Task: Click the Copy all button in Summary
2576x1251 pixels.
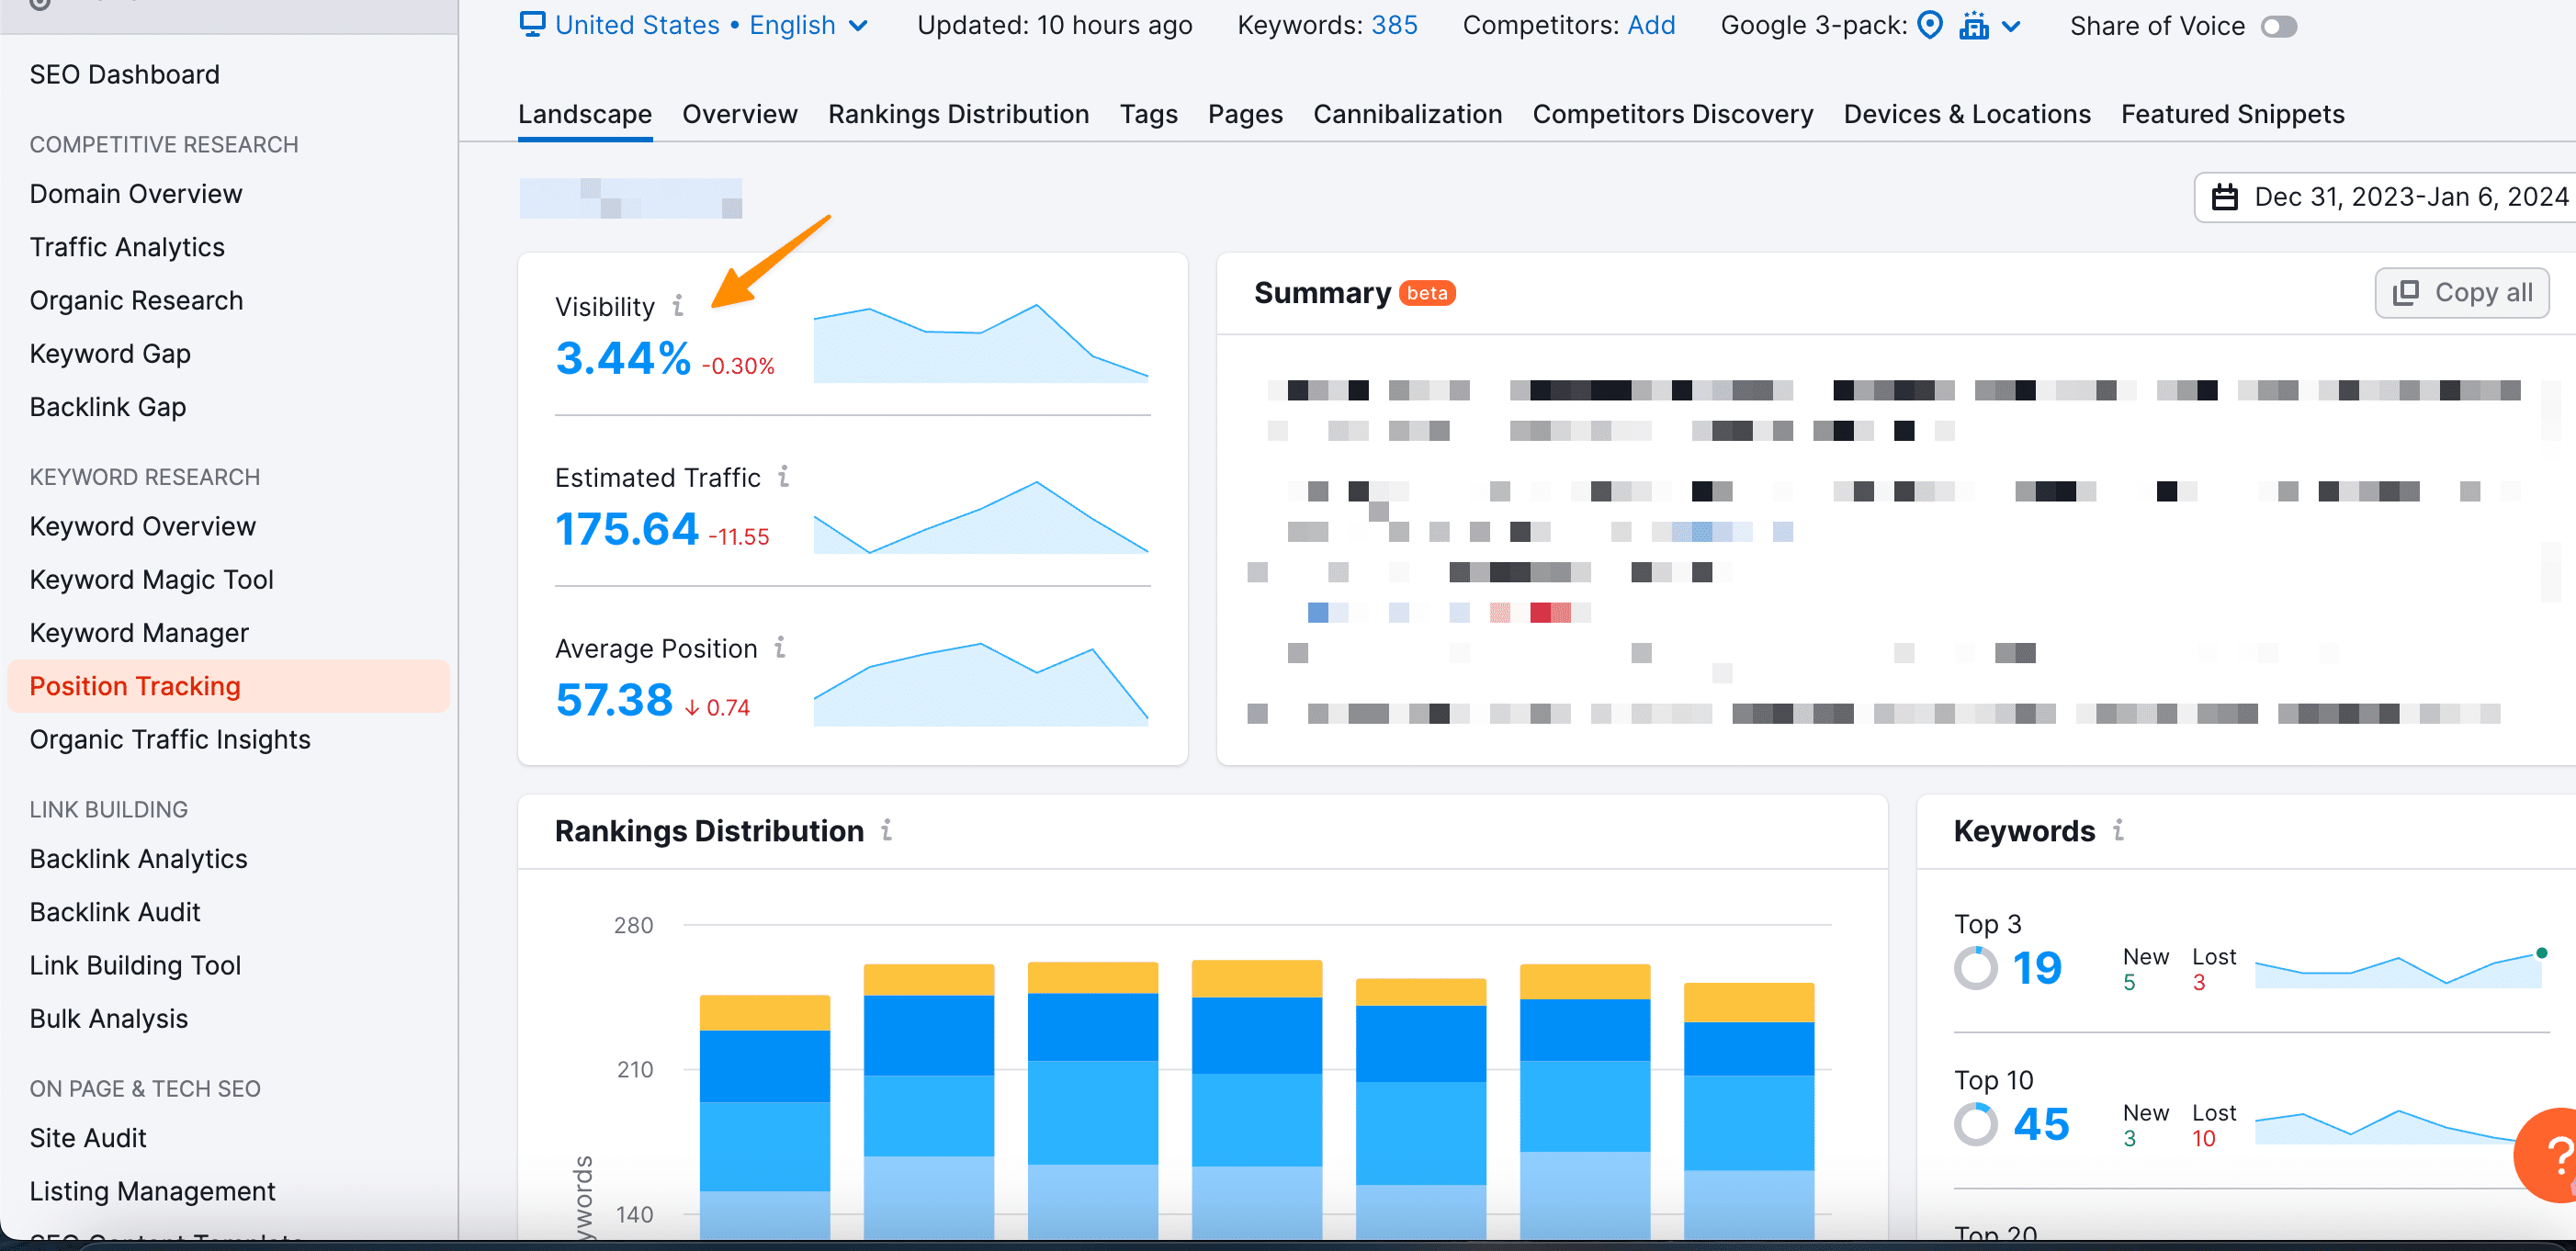Action: (x=2461, y=293)
